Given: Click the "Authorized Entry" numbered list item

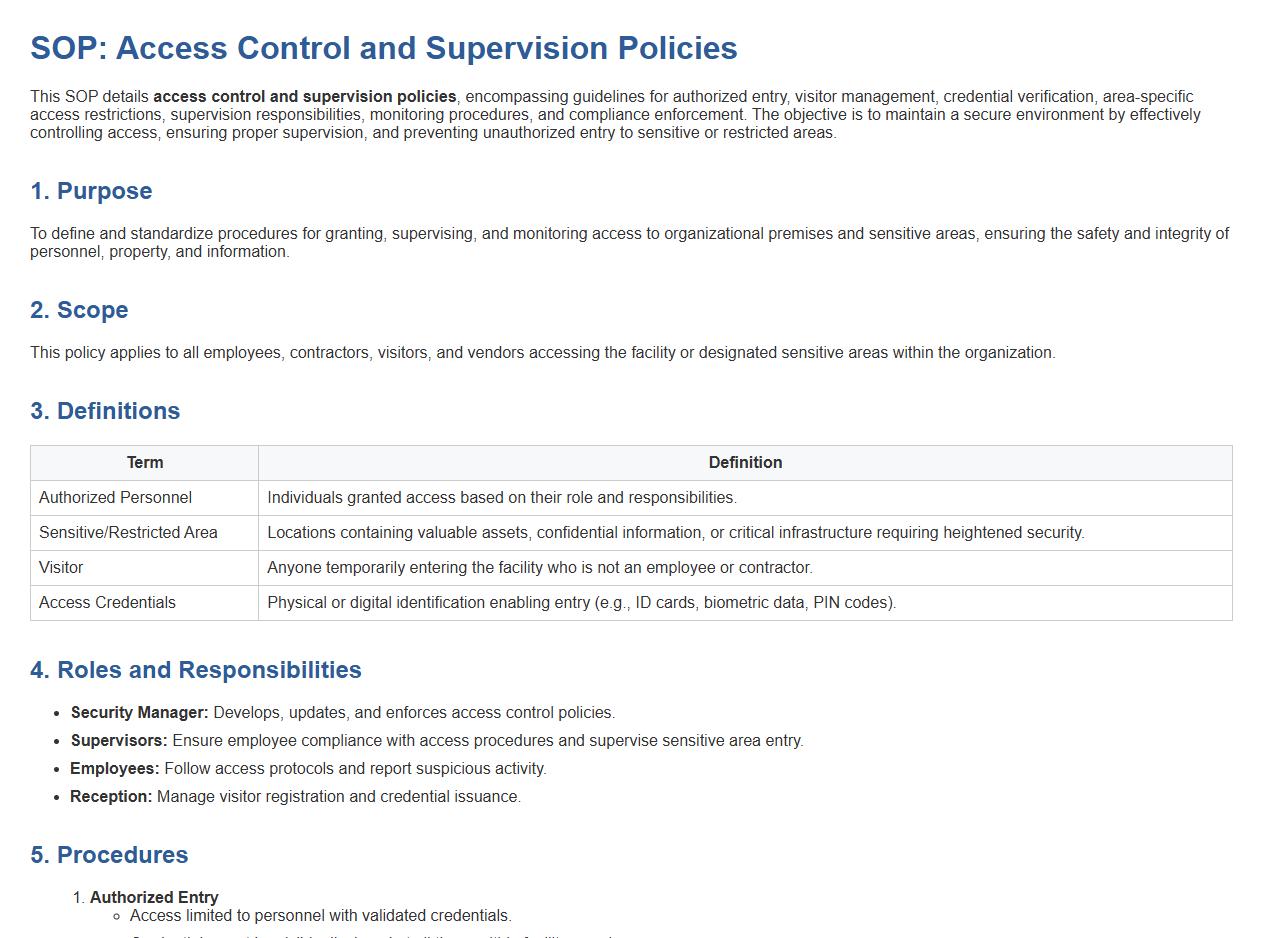Looking at the screenshot, I should pos(154,898).
